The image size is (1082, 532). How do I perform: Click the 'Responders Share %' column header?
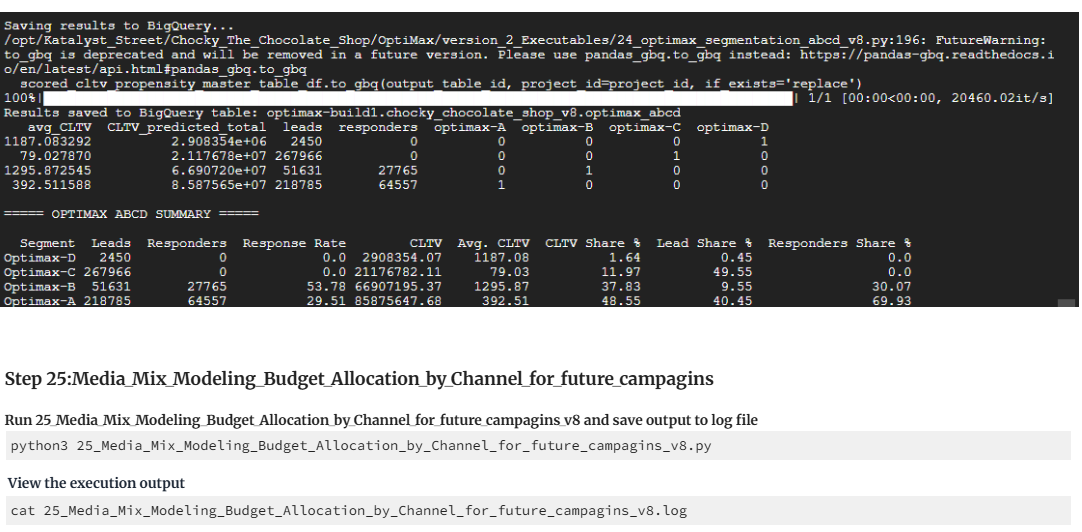(x=839, y=243)
